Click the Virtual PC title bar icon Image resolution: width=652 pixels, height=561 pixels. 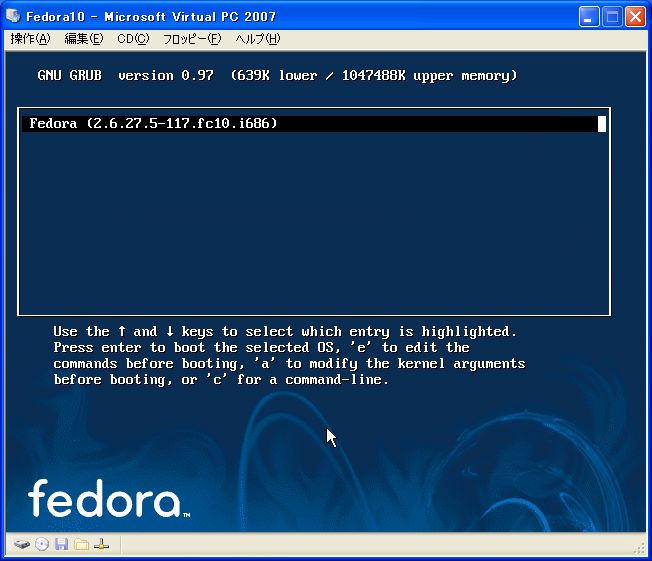(x=13, y=16)
